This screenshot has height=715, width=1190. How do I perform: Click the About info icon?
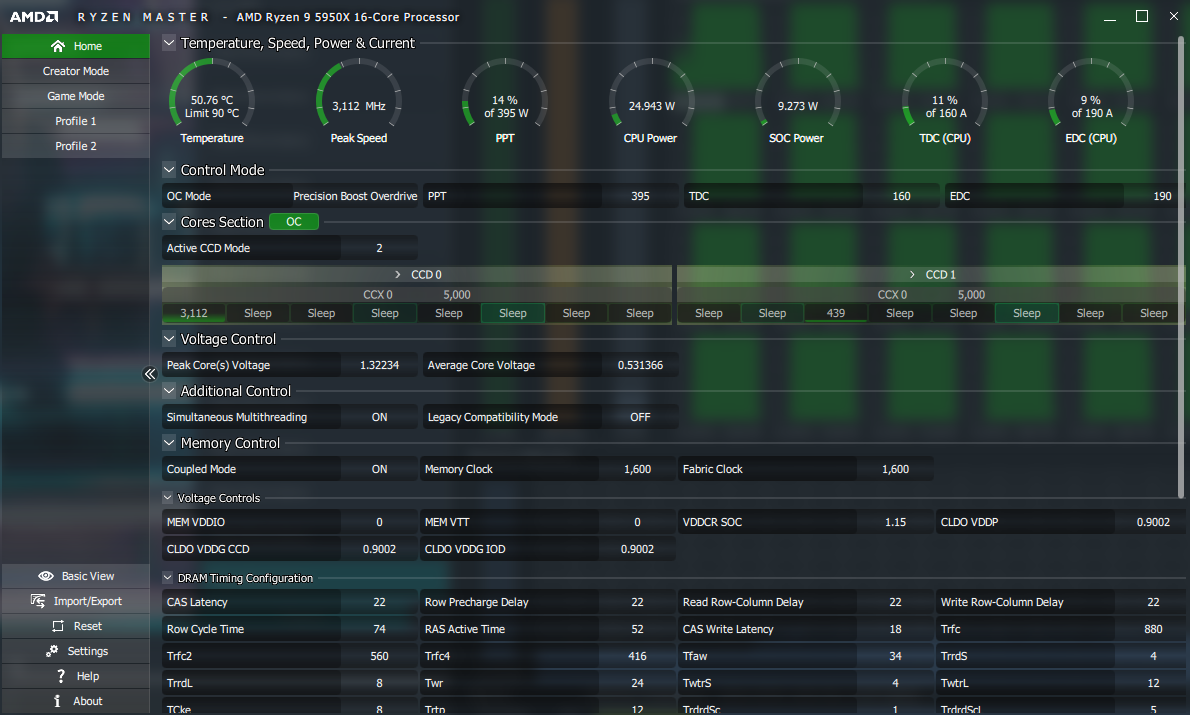coord(58,701)
